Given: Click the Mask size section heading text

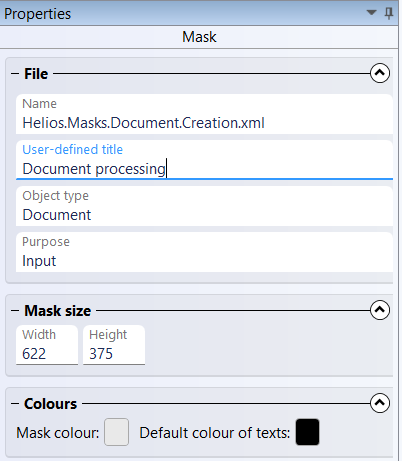Looking at the screenshot, I should point(58,311).
